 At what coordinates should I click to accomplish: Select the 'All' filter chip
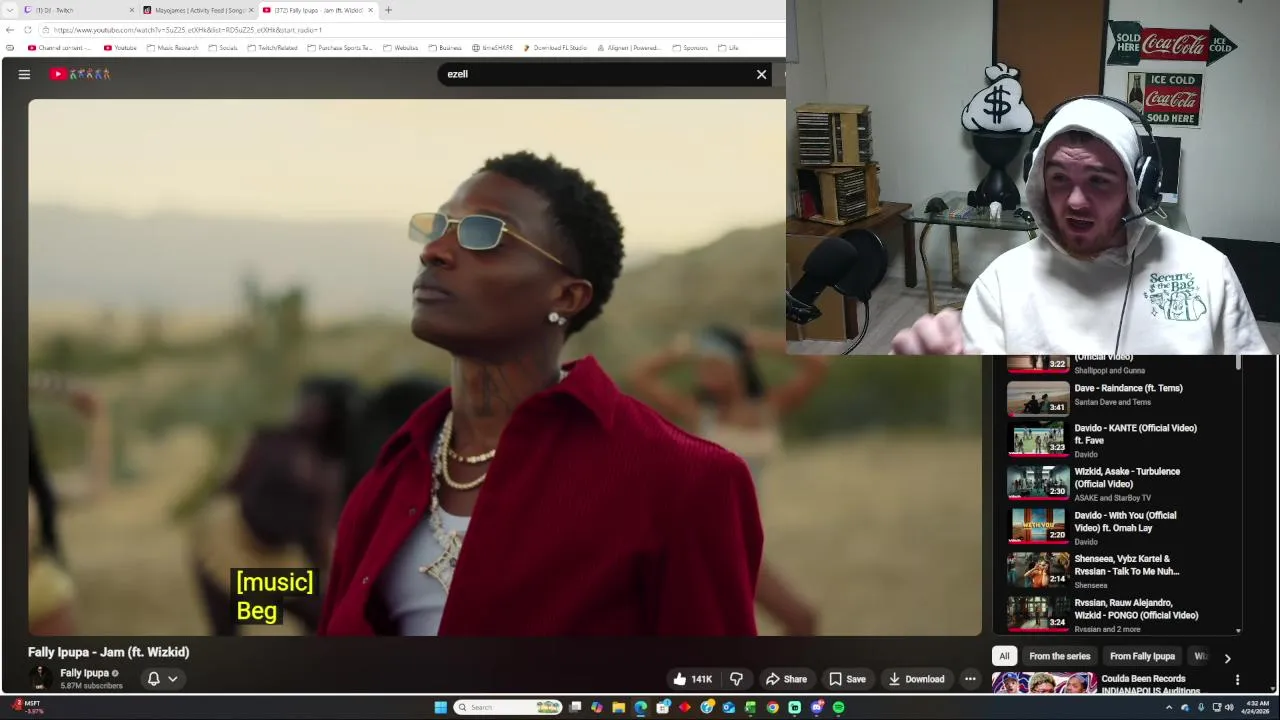coord(1004,656)
